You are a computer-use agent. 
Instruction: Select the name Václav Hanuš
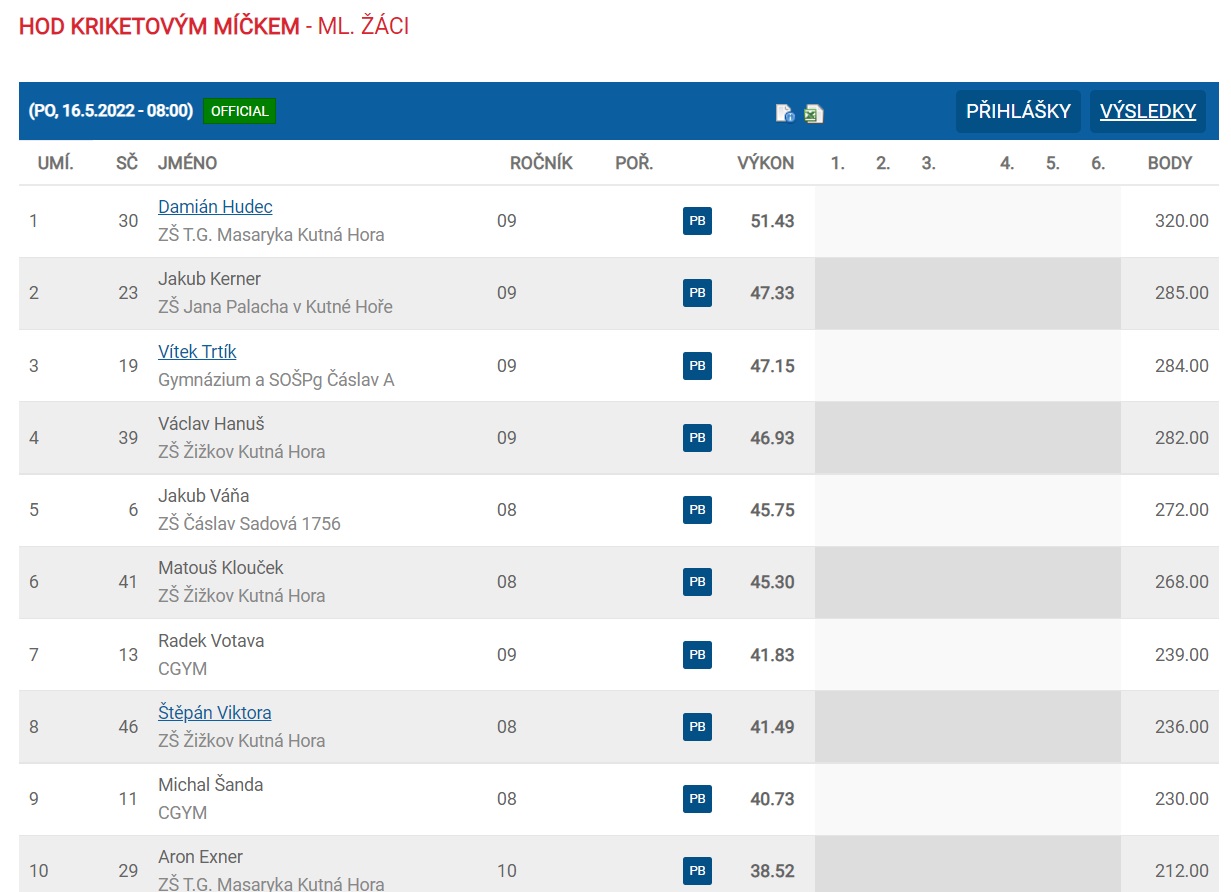(211, 424)
